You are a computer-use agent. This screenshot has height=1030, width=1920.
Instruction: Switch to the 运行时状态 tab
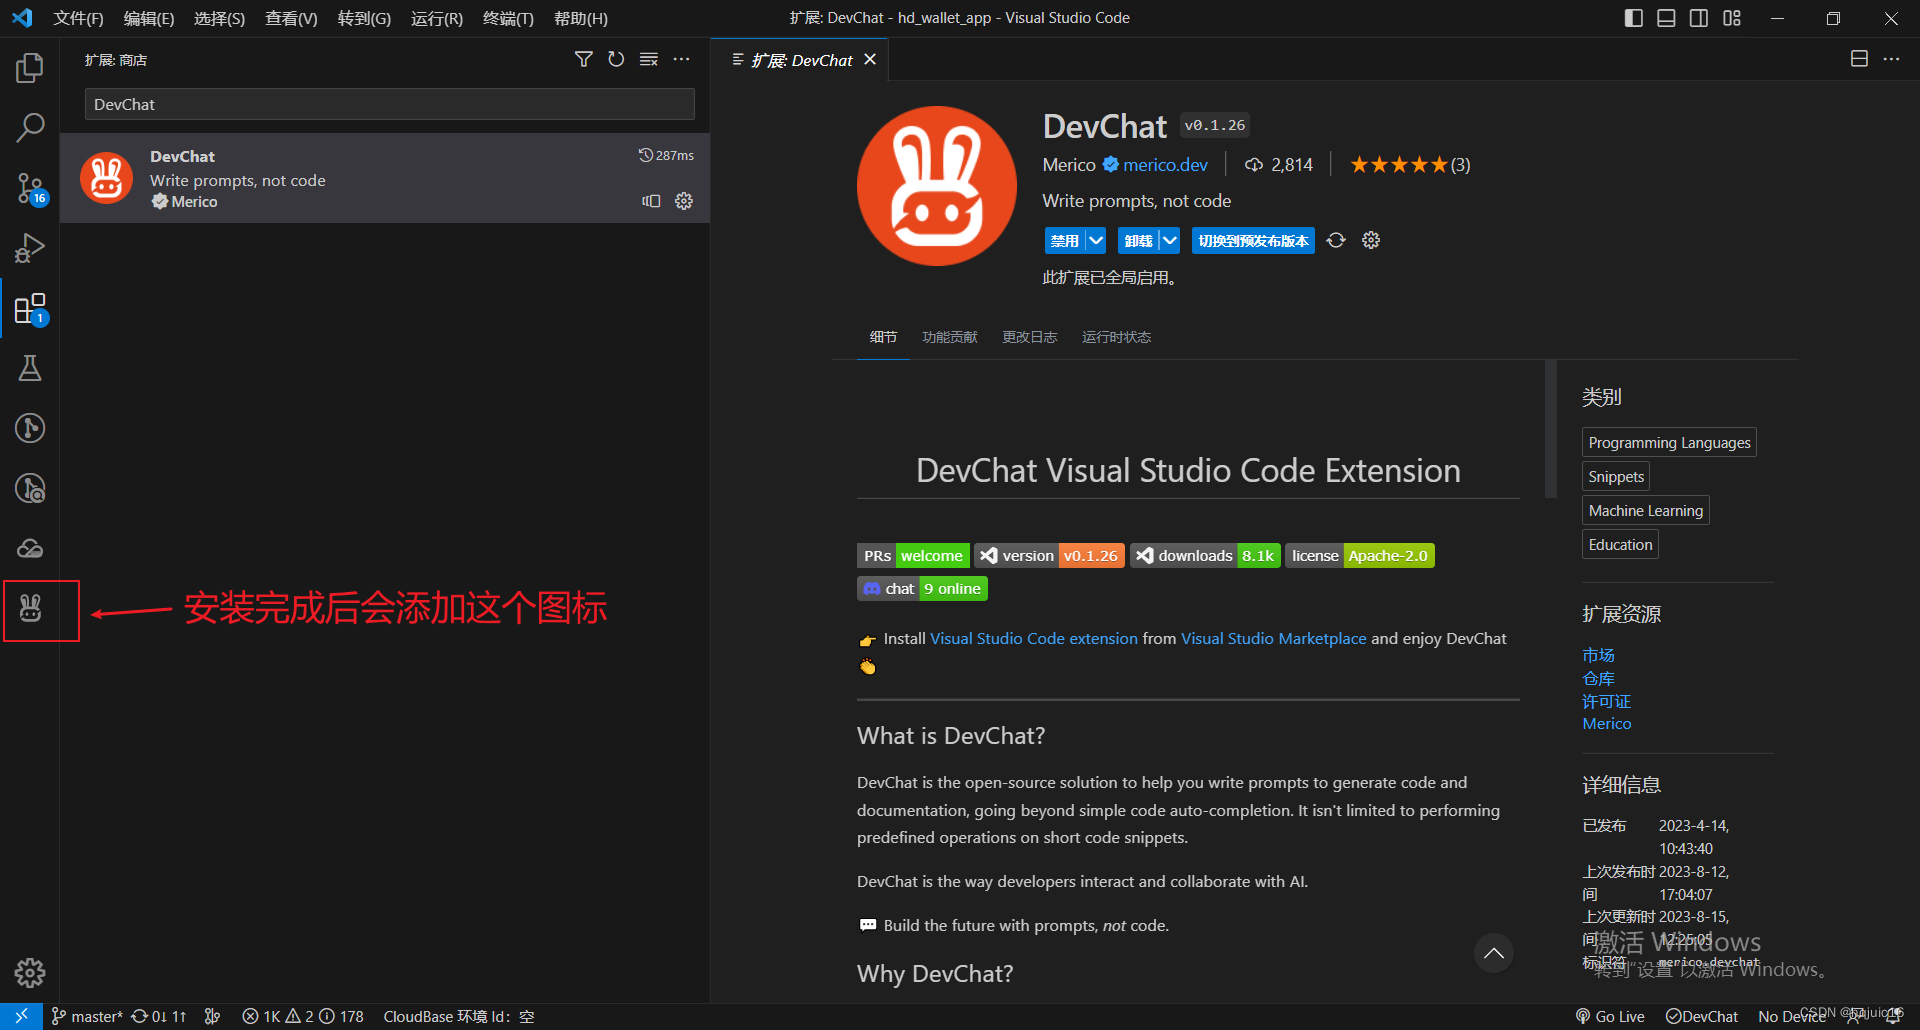(x=1116, y=337)
